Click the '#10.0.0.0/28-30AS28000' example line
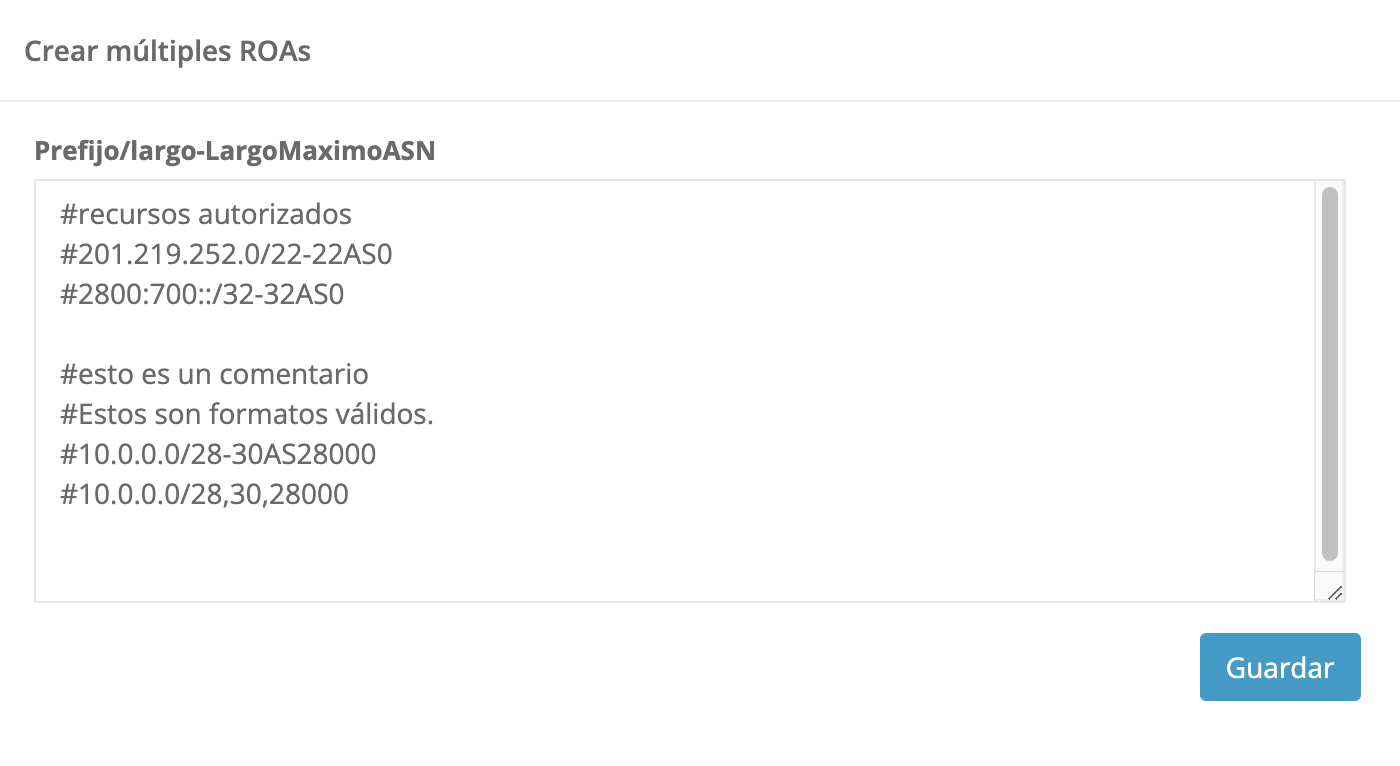Image resolution: width=1400 pixels, height=766 pixels. point(218,454)
